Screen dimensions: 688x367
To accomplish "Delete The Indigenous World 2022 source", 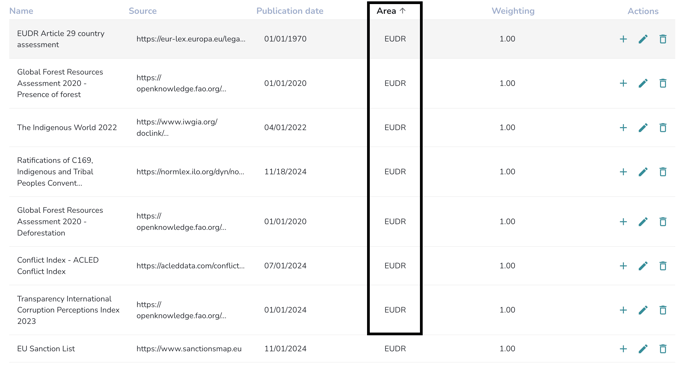I will (x=663, y=128).
